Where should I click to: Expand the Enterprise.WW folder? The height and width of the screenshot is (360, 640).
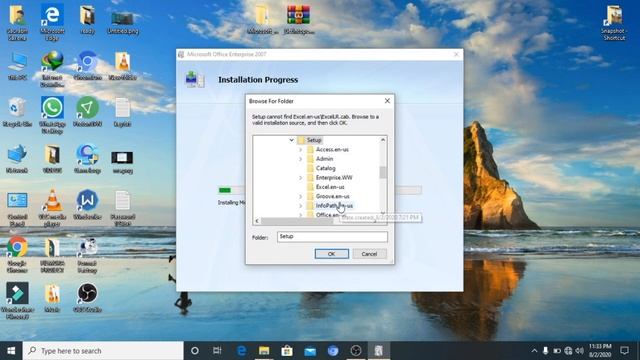click(x=300, y=178)
